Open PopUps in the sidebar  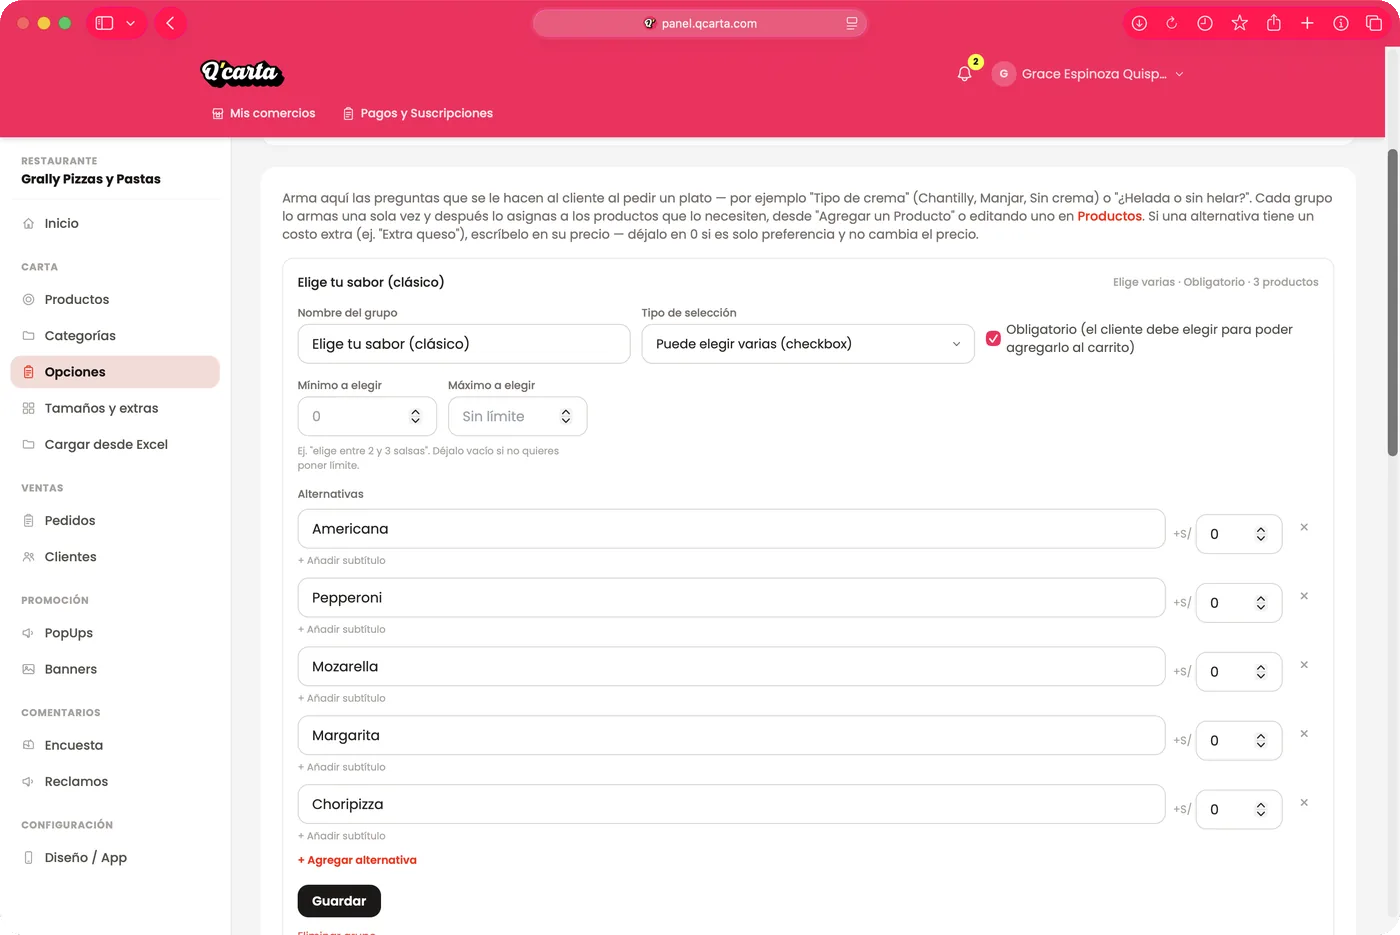tap(115, 633)
